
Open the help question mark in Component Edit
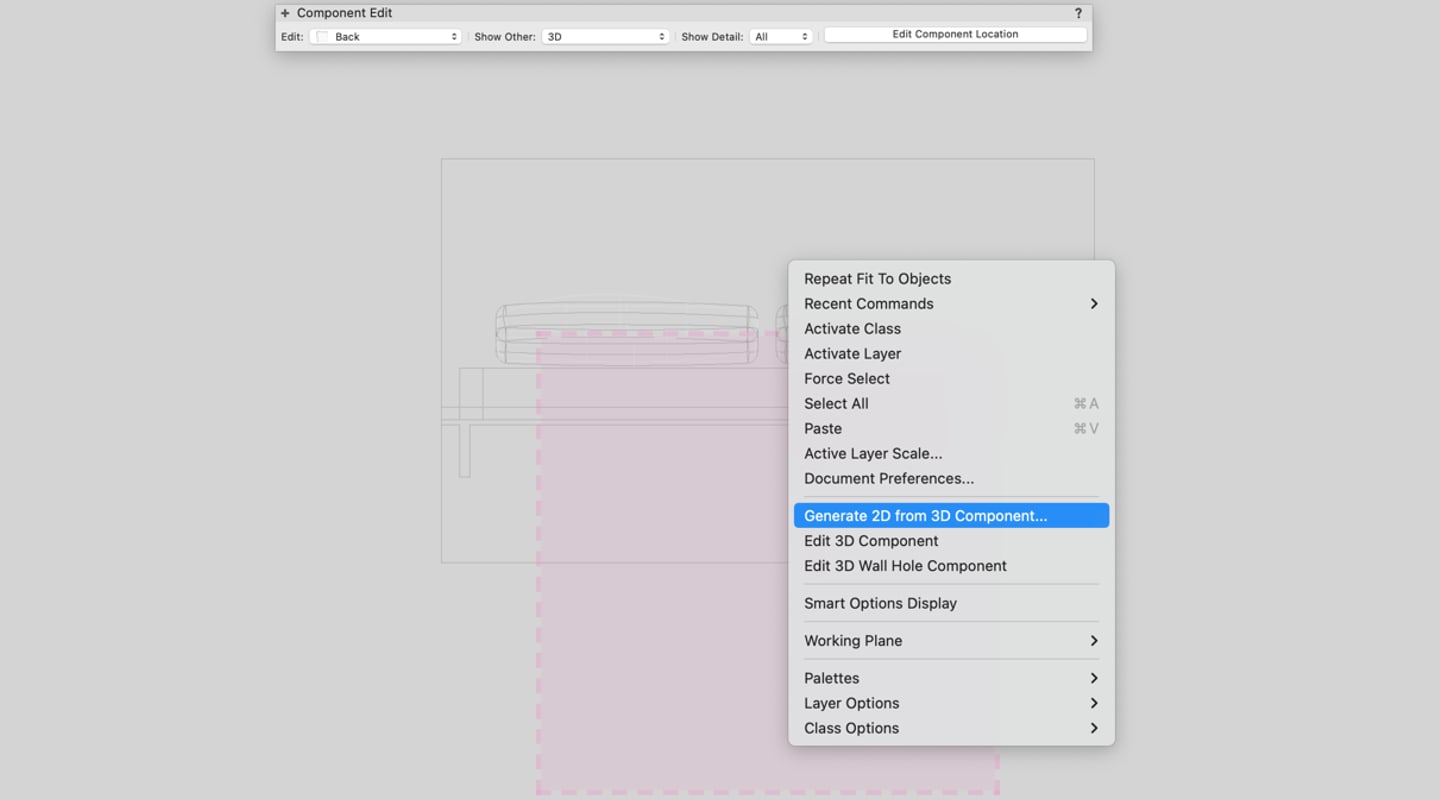tap(1078, 13)
